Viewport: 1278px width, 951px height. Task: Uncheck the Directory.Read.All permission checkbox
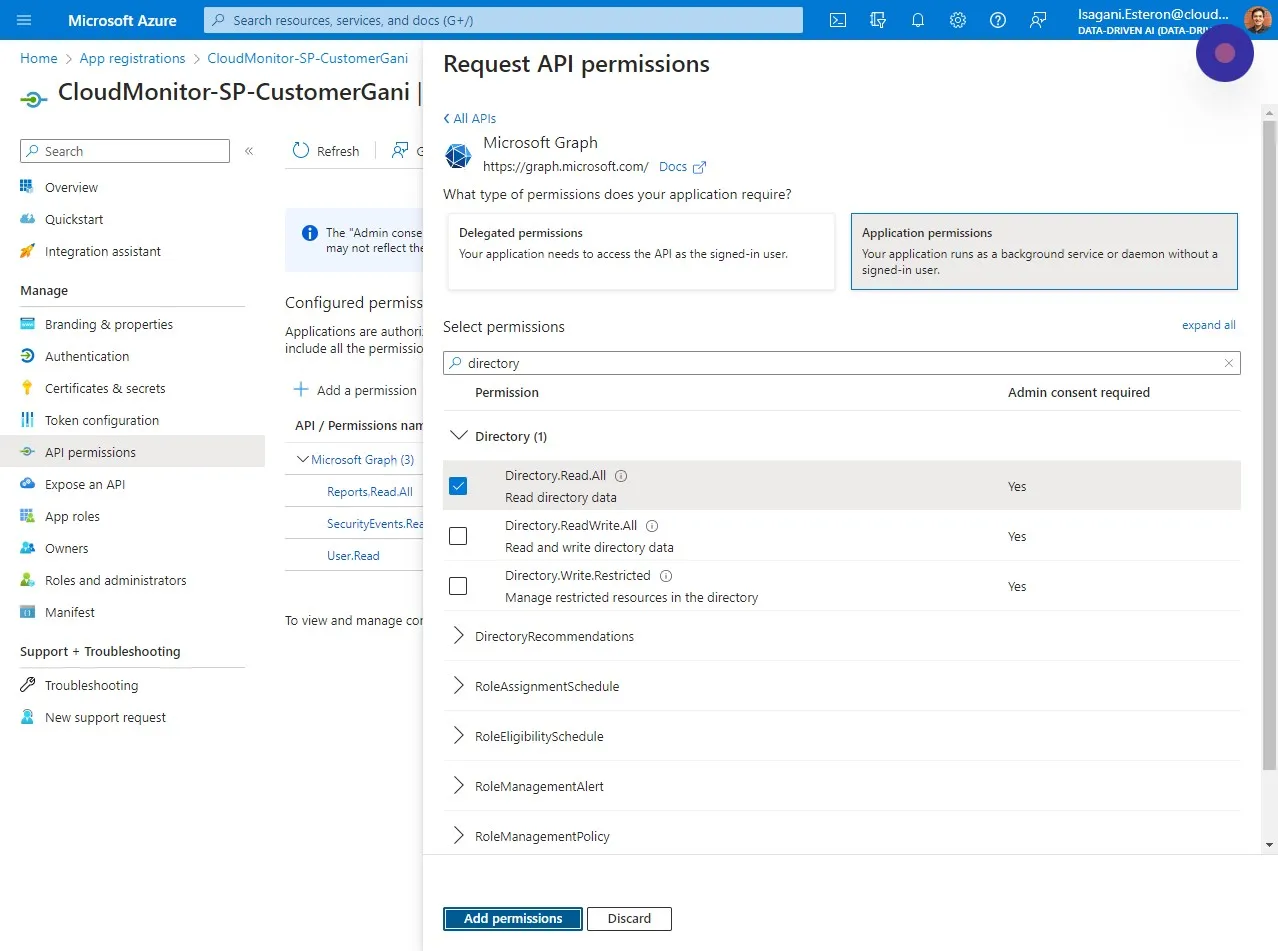coord(458,486)
